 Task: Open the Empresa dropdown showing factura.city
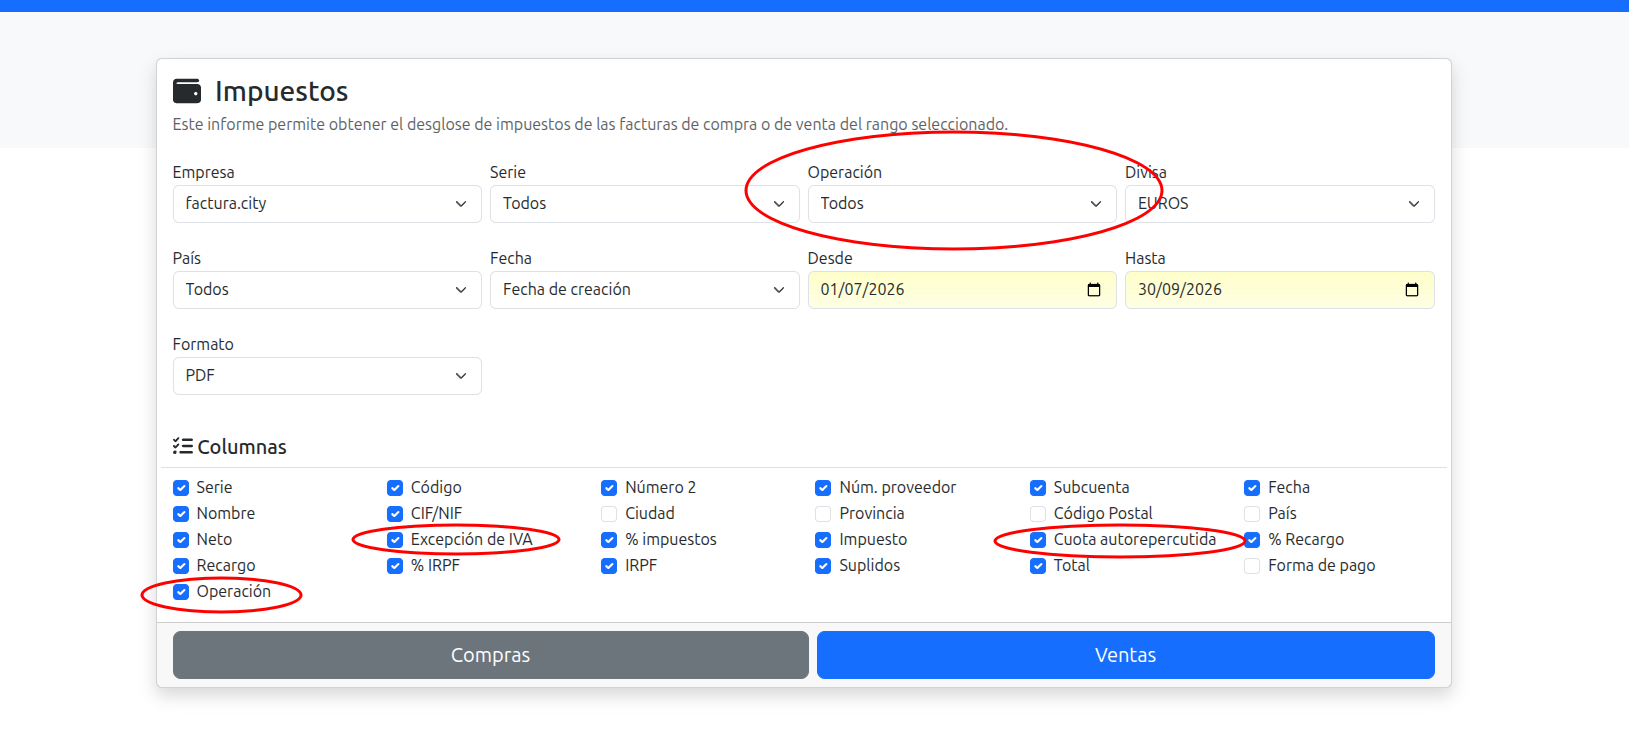[327, 204]
